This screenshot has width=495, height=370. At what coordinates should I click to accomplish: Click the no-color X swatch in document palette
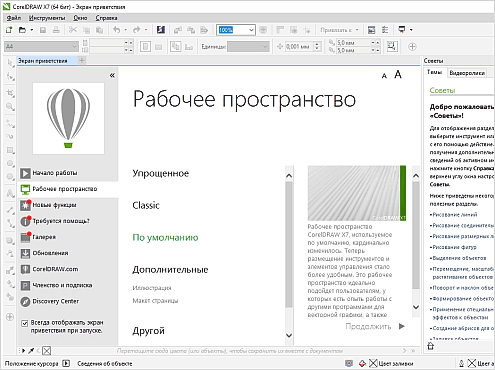pyautogui.click(x=47, y=351)
